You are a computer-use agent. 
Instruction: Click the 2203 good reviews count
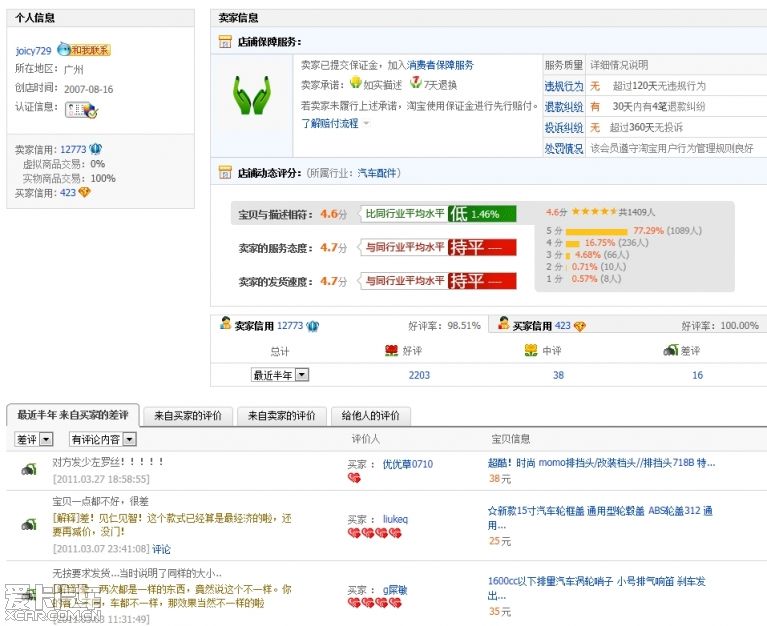419,375
